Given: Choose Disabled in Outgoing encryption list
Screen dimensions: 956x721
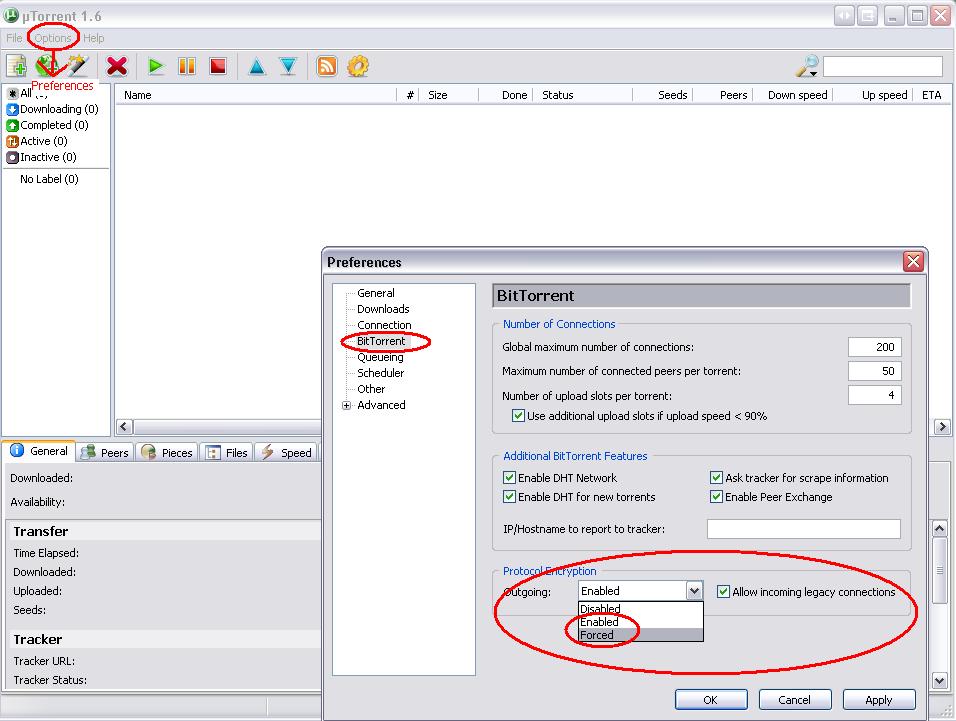Looking at the screenshot, I should click(641, 609).
